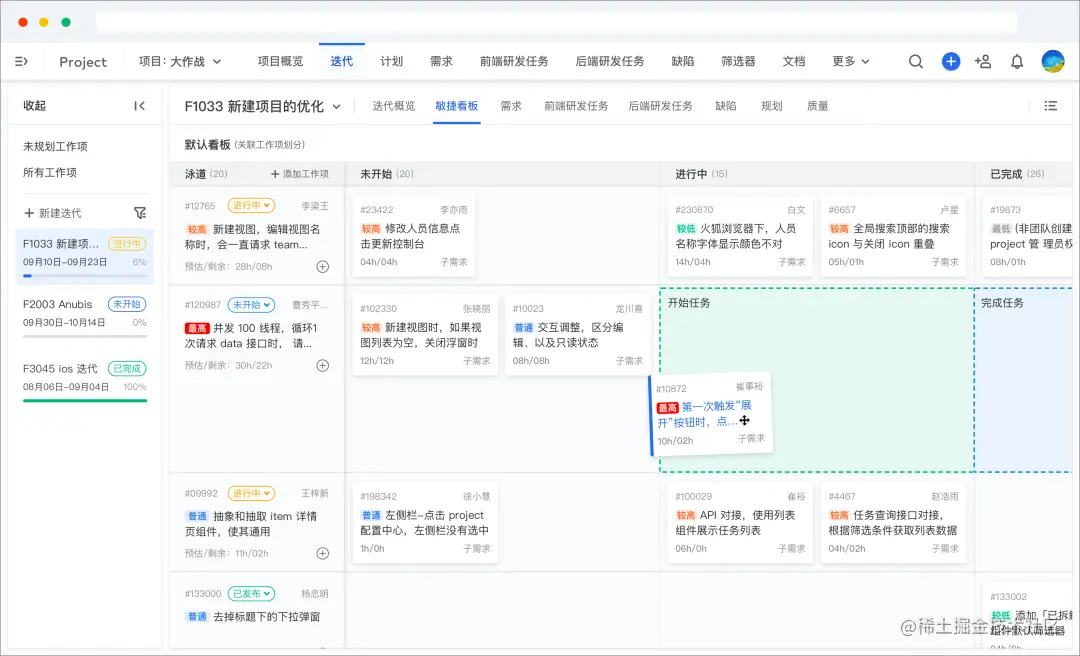This screenshot has height=656, width=1080.
Task: Change status 已发布 on lane #133000
Action: 251,593
